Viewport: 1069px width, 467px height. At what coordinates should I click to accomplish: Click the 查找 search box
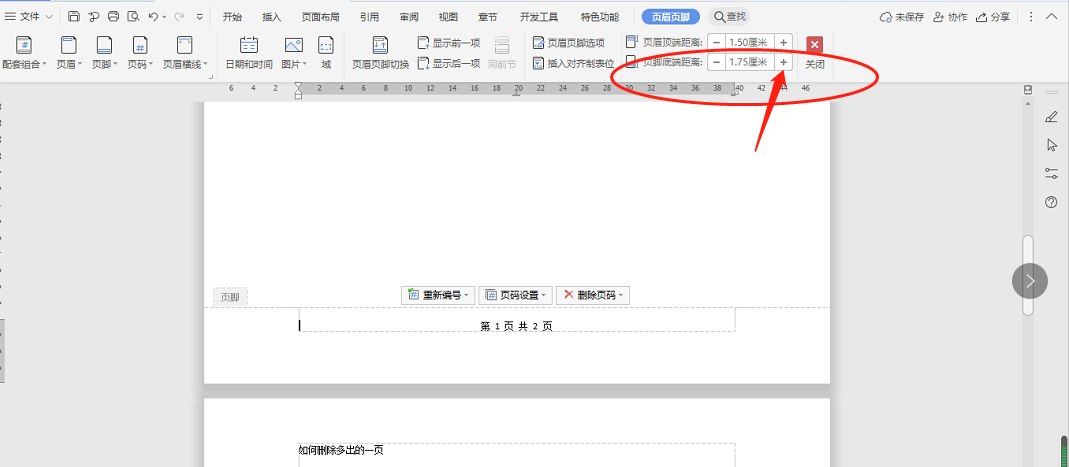tap(729, 17)
